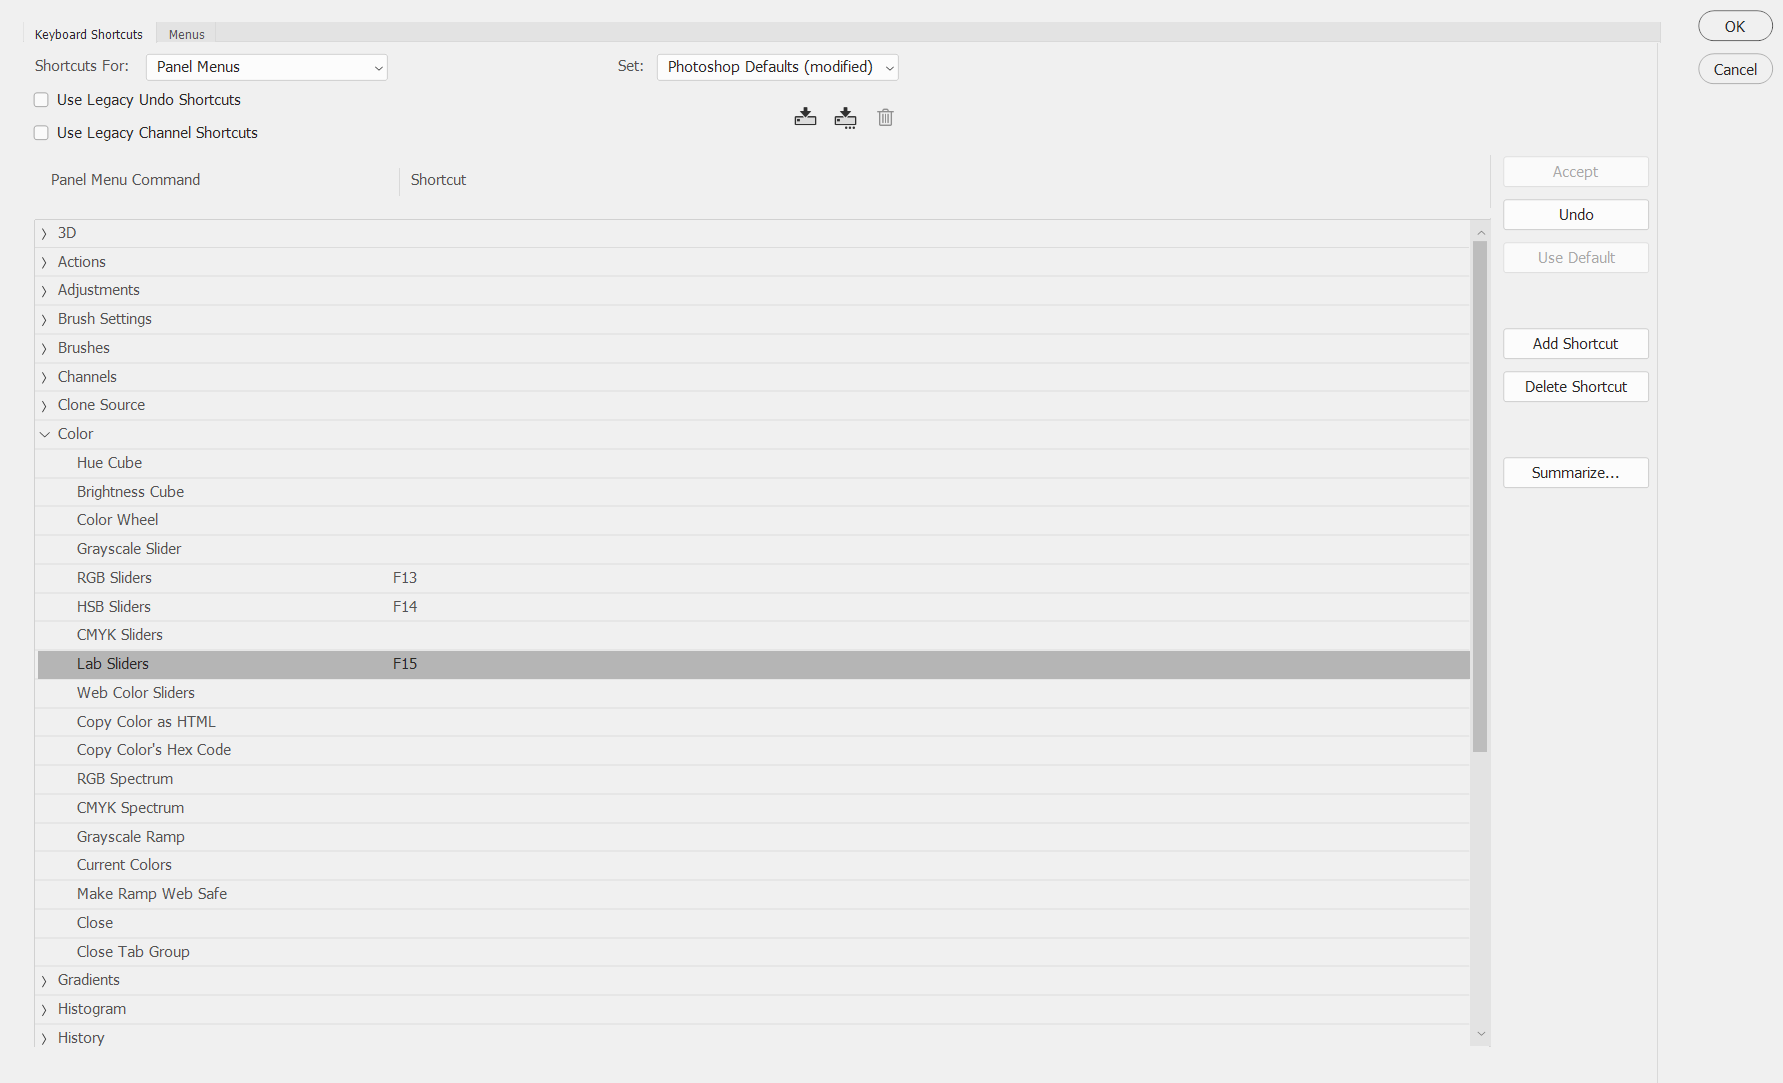Select the Grayscale Ramp command row

point(753,837)
